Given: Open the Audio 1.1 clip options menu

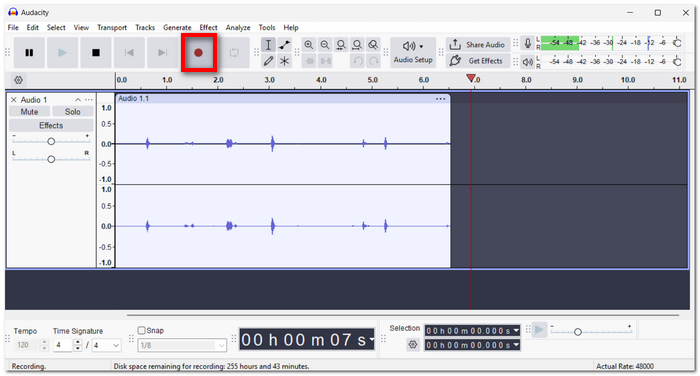Looking at the screenshot, I should [x=440, y=99].
